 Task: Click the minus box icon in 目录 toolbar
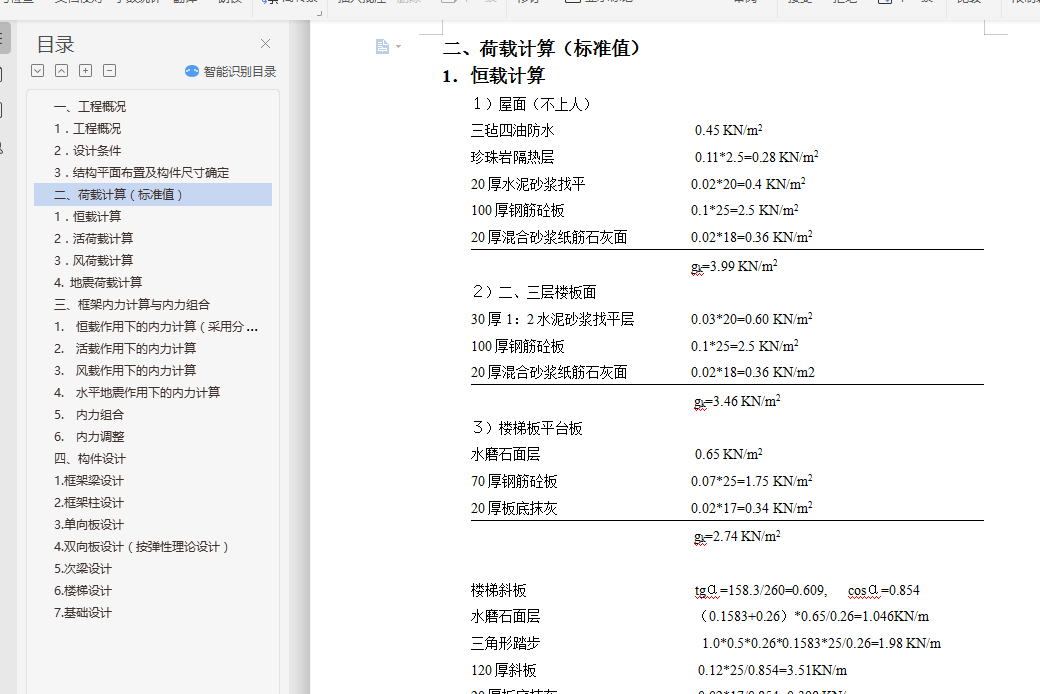coord(110,70)
